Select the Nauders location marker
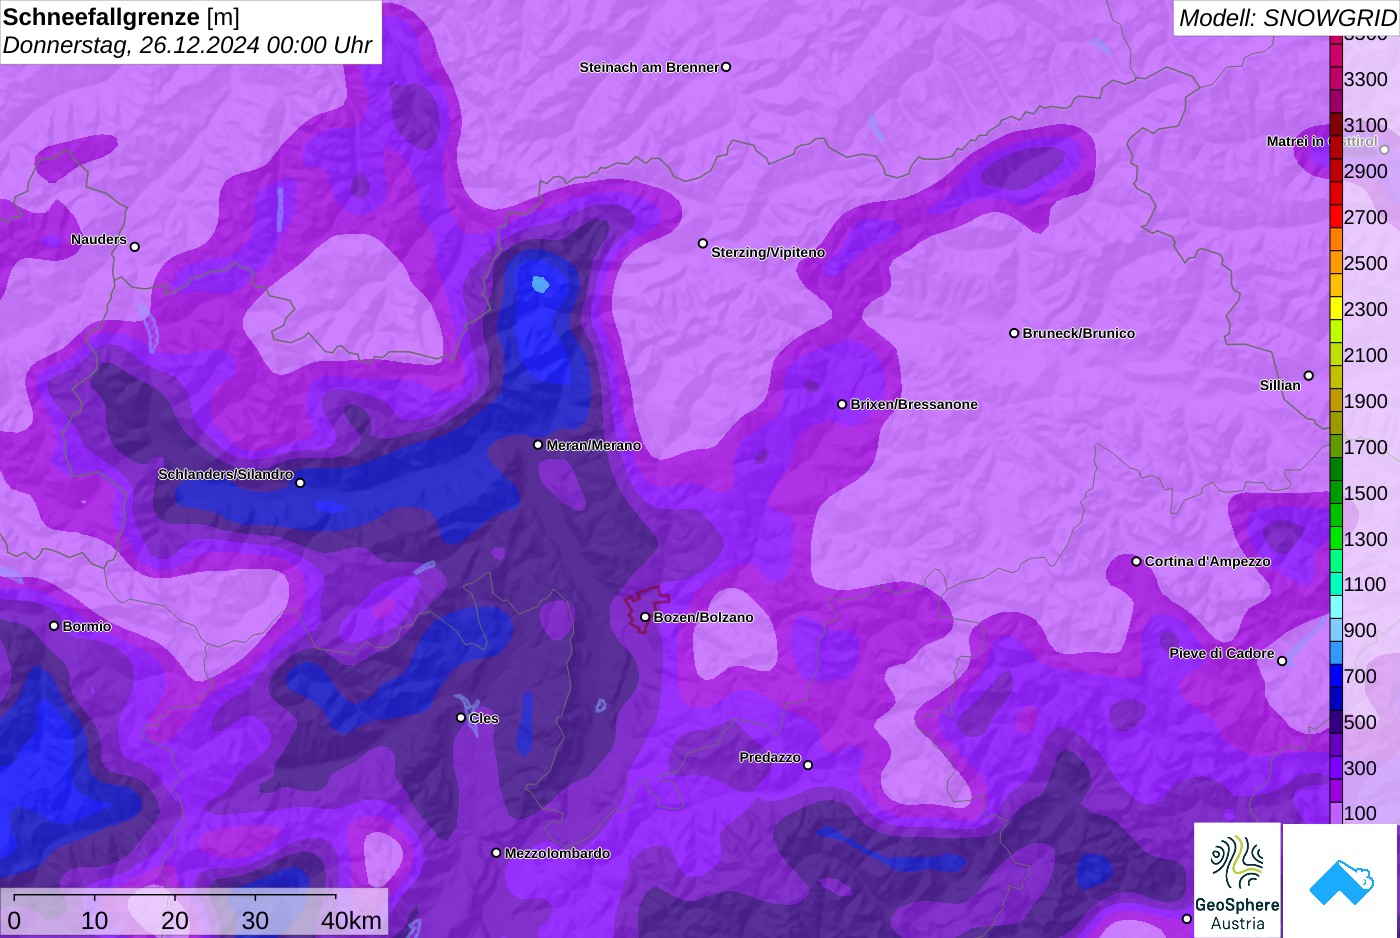Viewport: 1400px width, 938px height. click(135, 246)
